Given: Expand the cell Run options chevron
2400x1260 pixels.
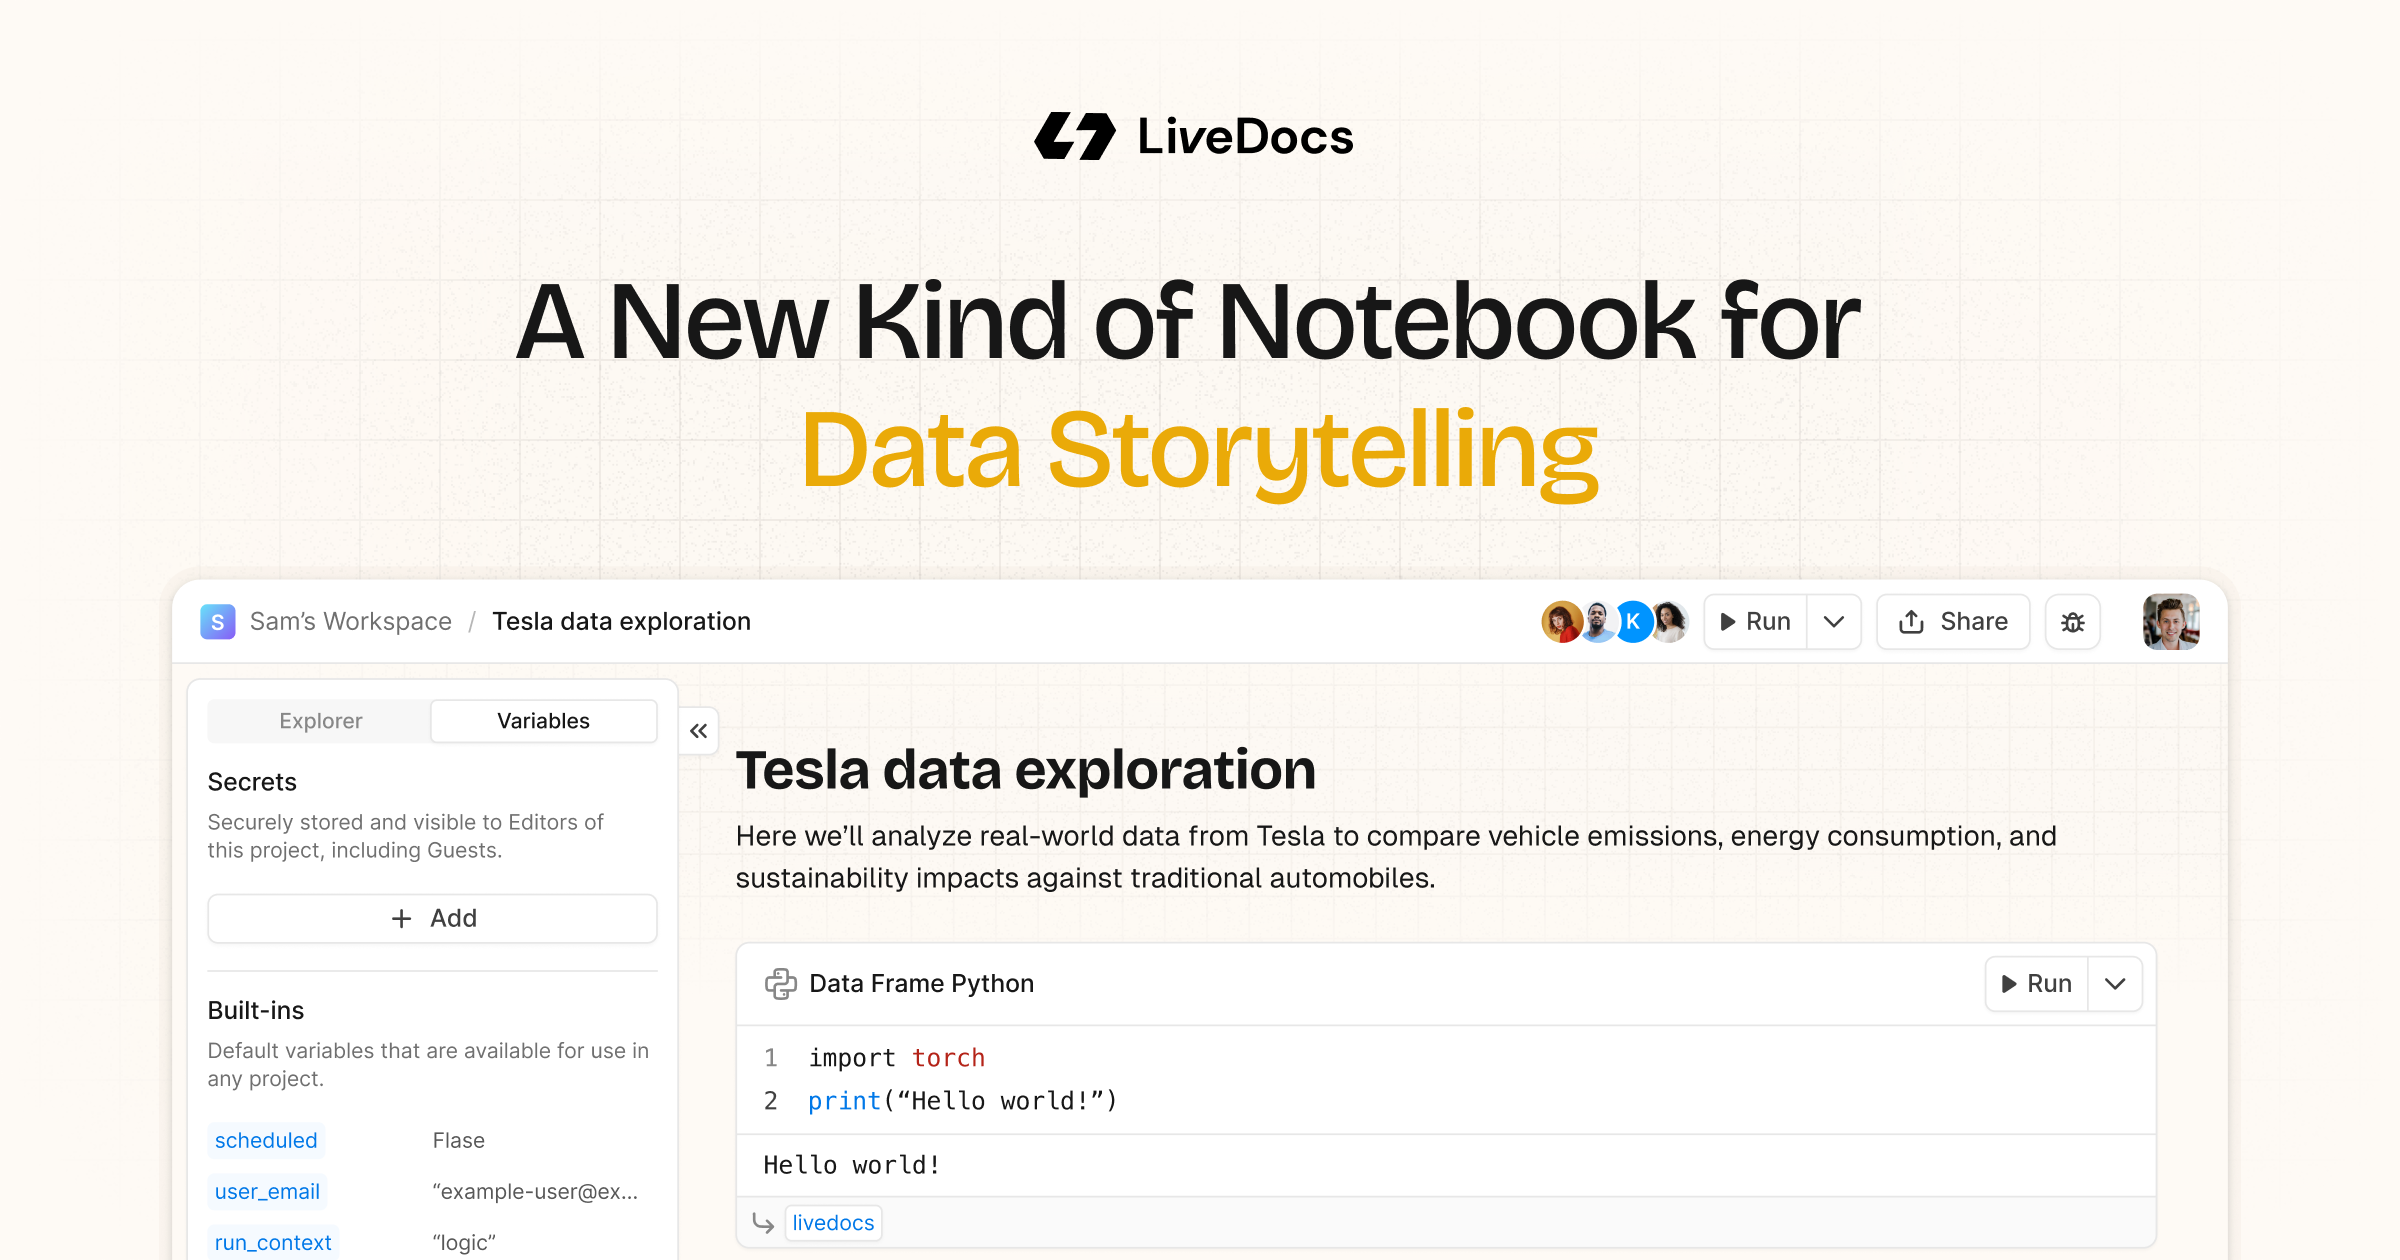Looking at the screenshot, I should [2115, 984].
